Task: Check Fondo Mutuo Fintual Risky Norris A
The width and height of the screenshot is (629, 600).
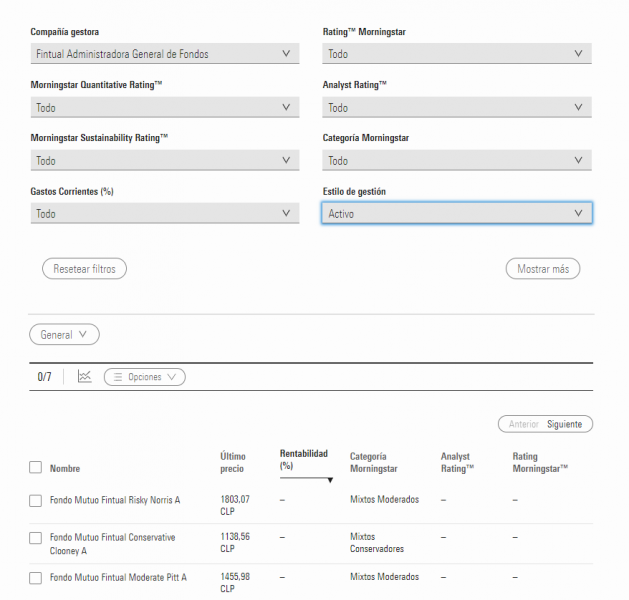Action: (x=36, y=500)
